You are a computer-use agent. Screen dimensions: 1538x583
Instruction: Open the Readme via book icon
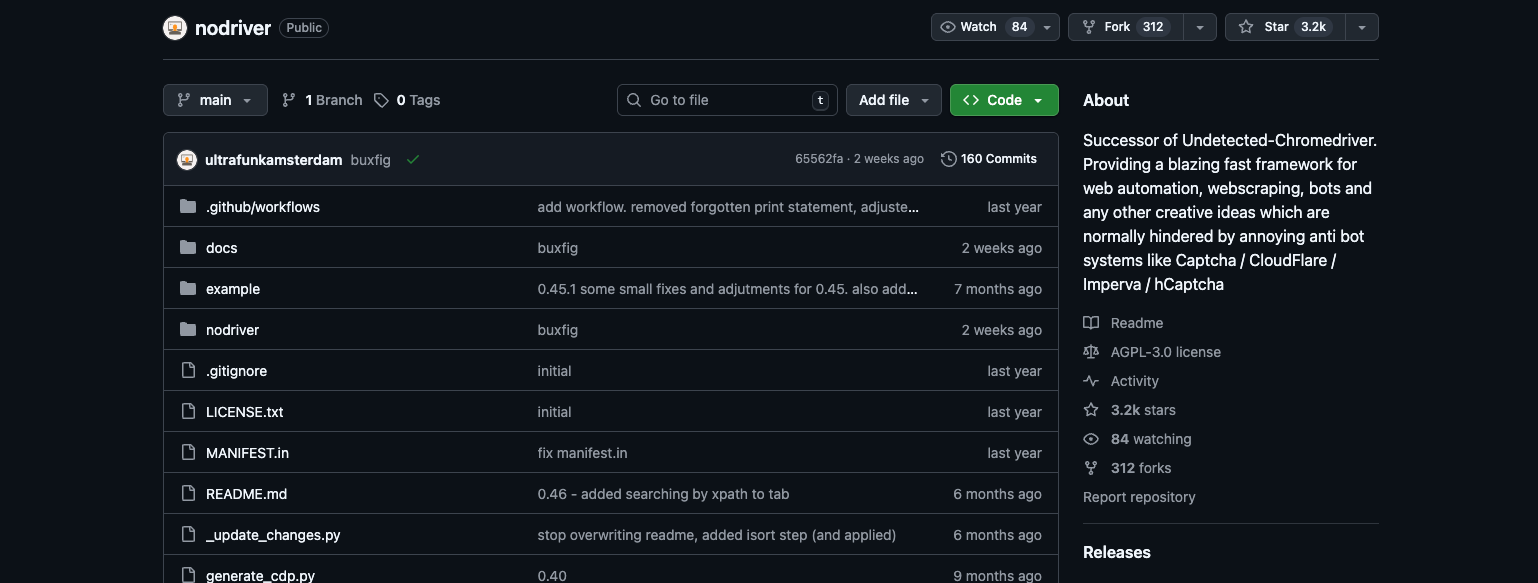[1091, 323]
